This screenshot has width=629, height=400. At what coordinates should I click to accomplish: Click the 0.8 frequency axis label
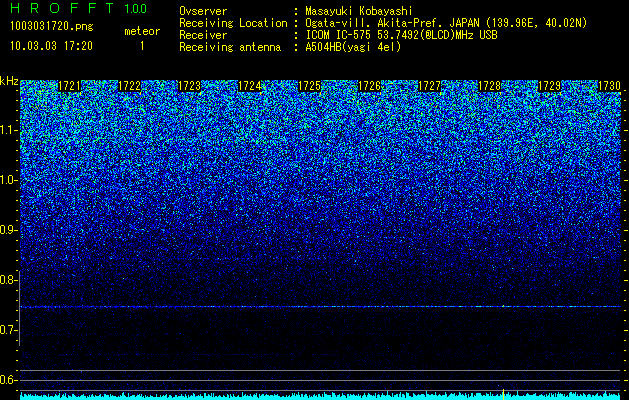[x=8, y=280]
